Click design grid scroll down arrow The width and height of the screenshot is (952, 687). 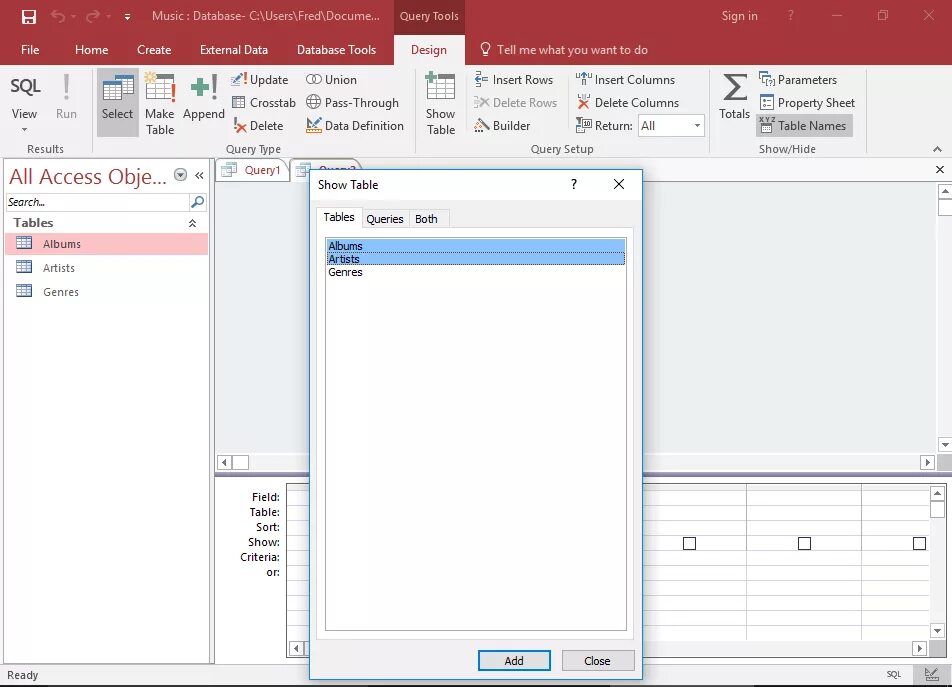pos(937,631)
